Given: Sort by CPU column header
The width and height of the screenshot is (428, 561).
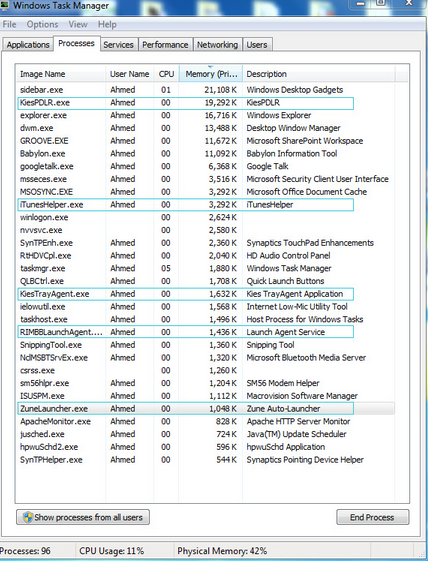Looking at the screenshot, I should [166, 74].
